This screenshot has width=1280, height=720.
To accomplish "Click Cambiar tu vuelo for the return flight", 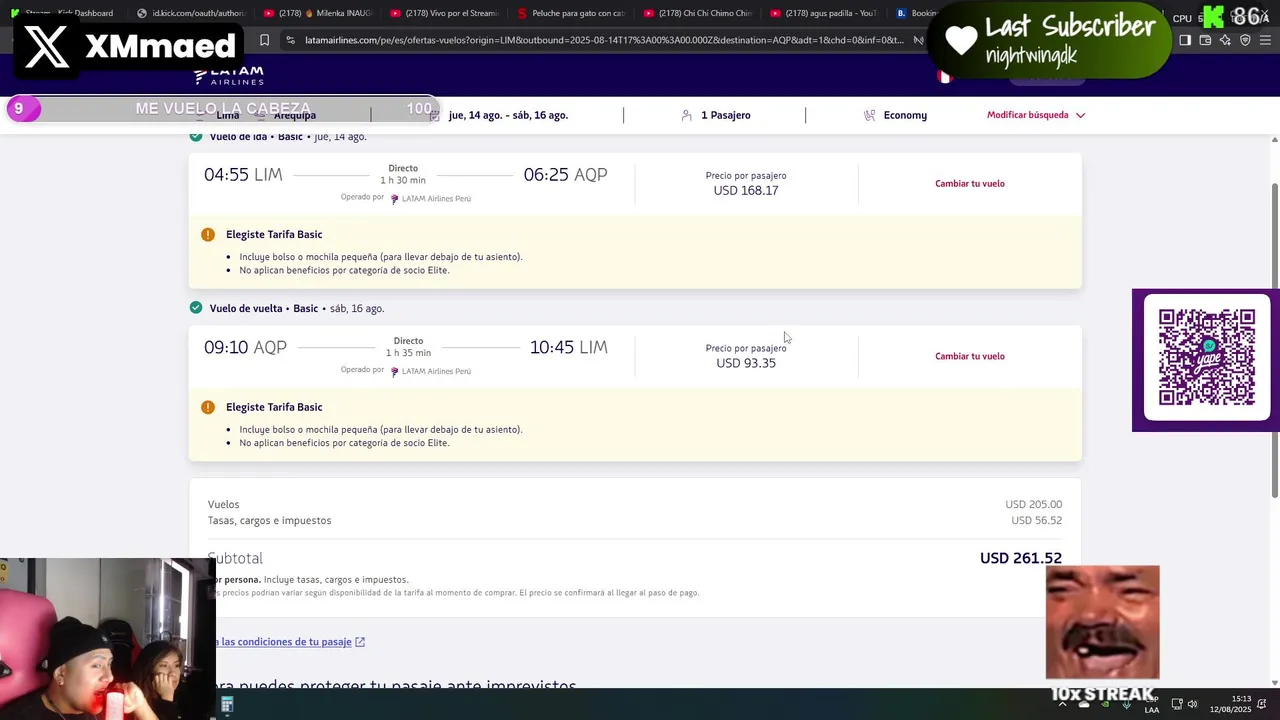I will pyautogui.click(x=970, y=356).
